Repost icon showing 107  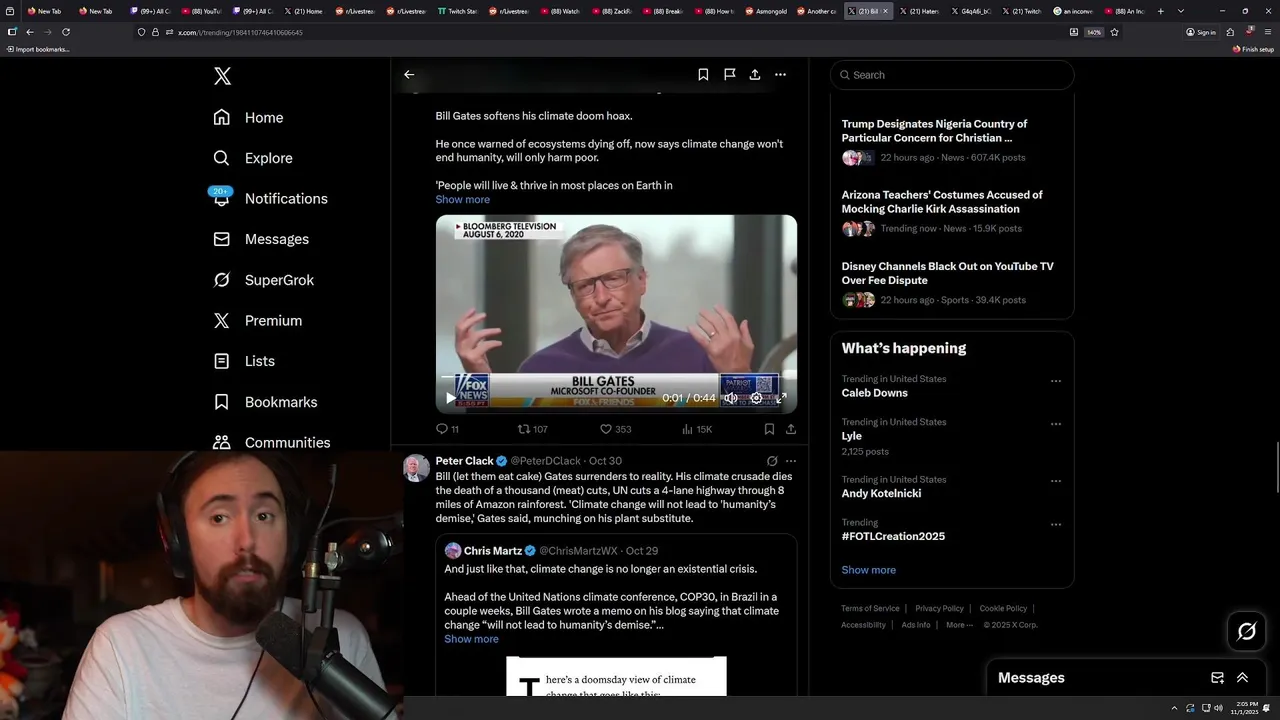tap(532, 429)
